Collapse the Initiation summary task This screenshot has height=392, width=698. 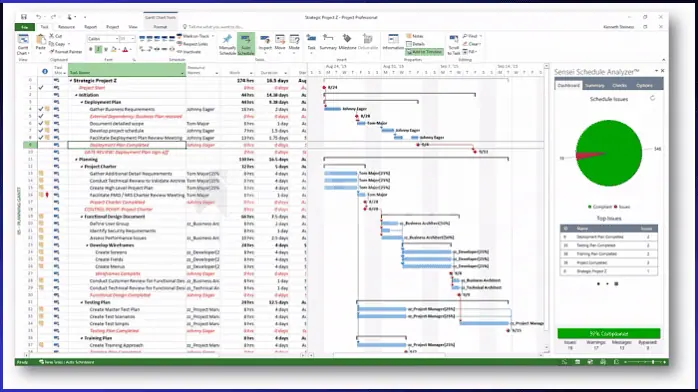(x=76, y=95)
